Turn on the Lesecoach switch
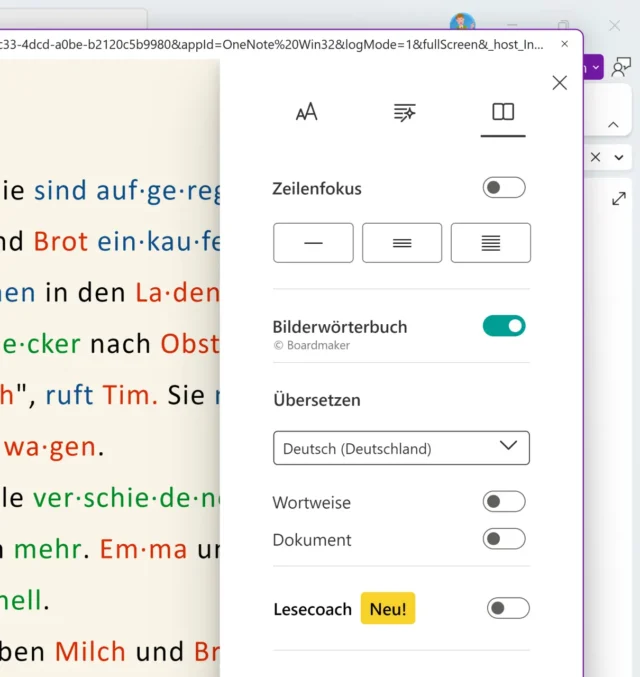 click(x=508, y=608)
